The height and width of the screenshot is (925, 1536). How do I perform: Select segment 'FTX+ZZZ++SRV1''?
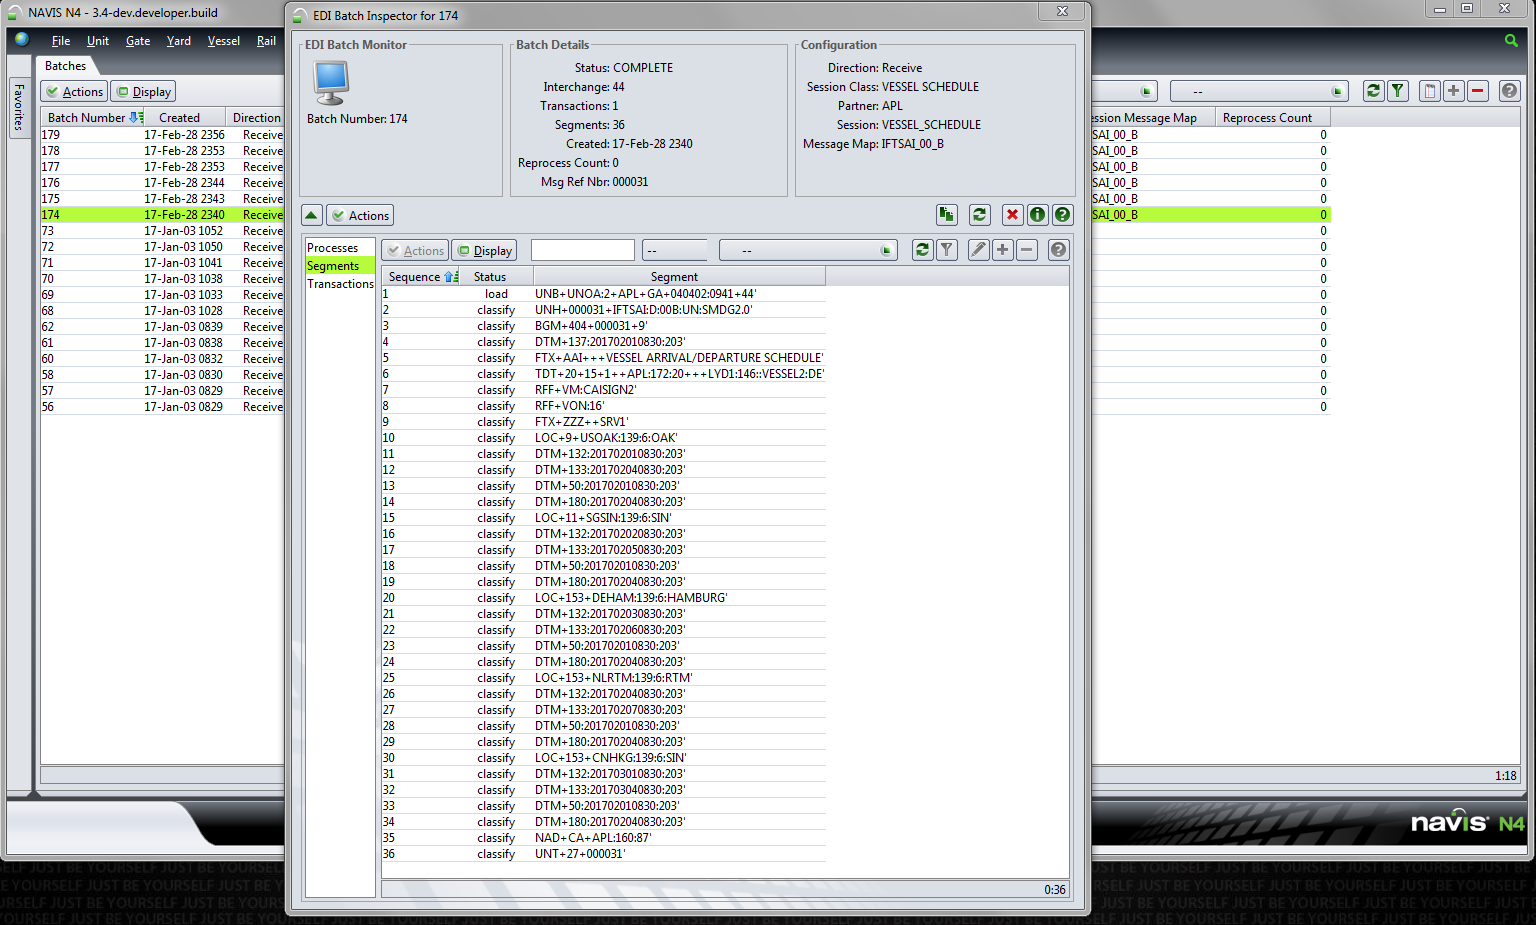[x=604, y=422]
